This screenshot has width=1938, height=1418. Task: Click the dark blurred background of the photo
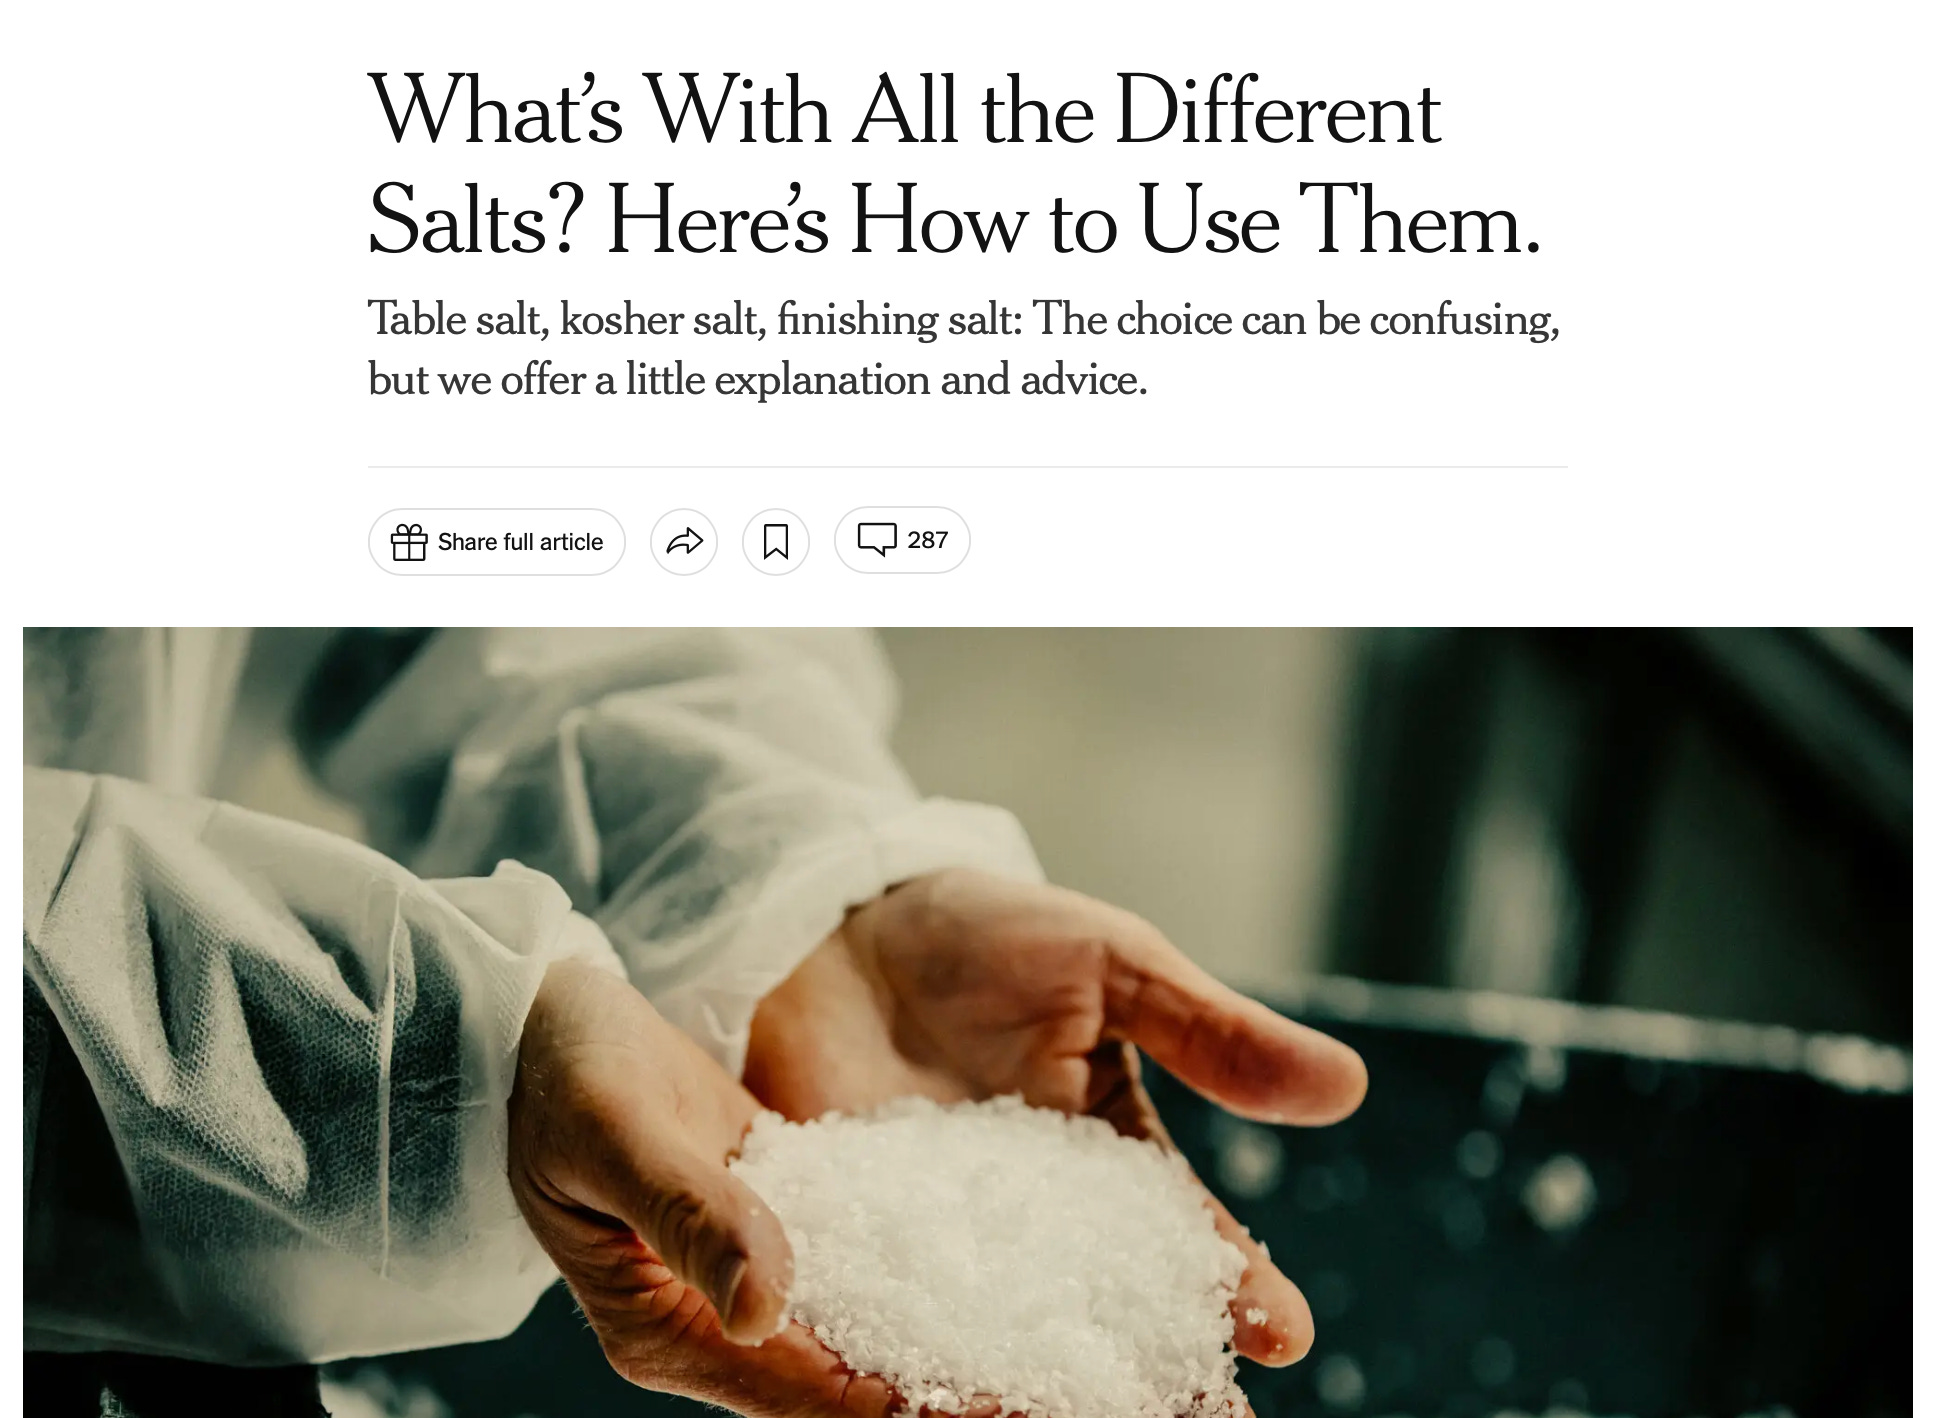1650,1200
